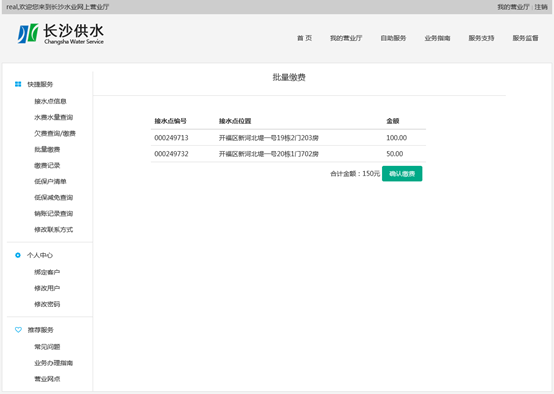Open 我的营业厅 in the main navigation bar

tap(346, 38)
